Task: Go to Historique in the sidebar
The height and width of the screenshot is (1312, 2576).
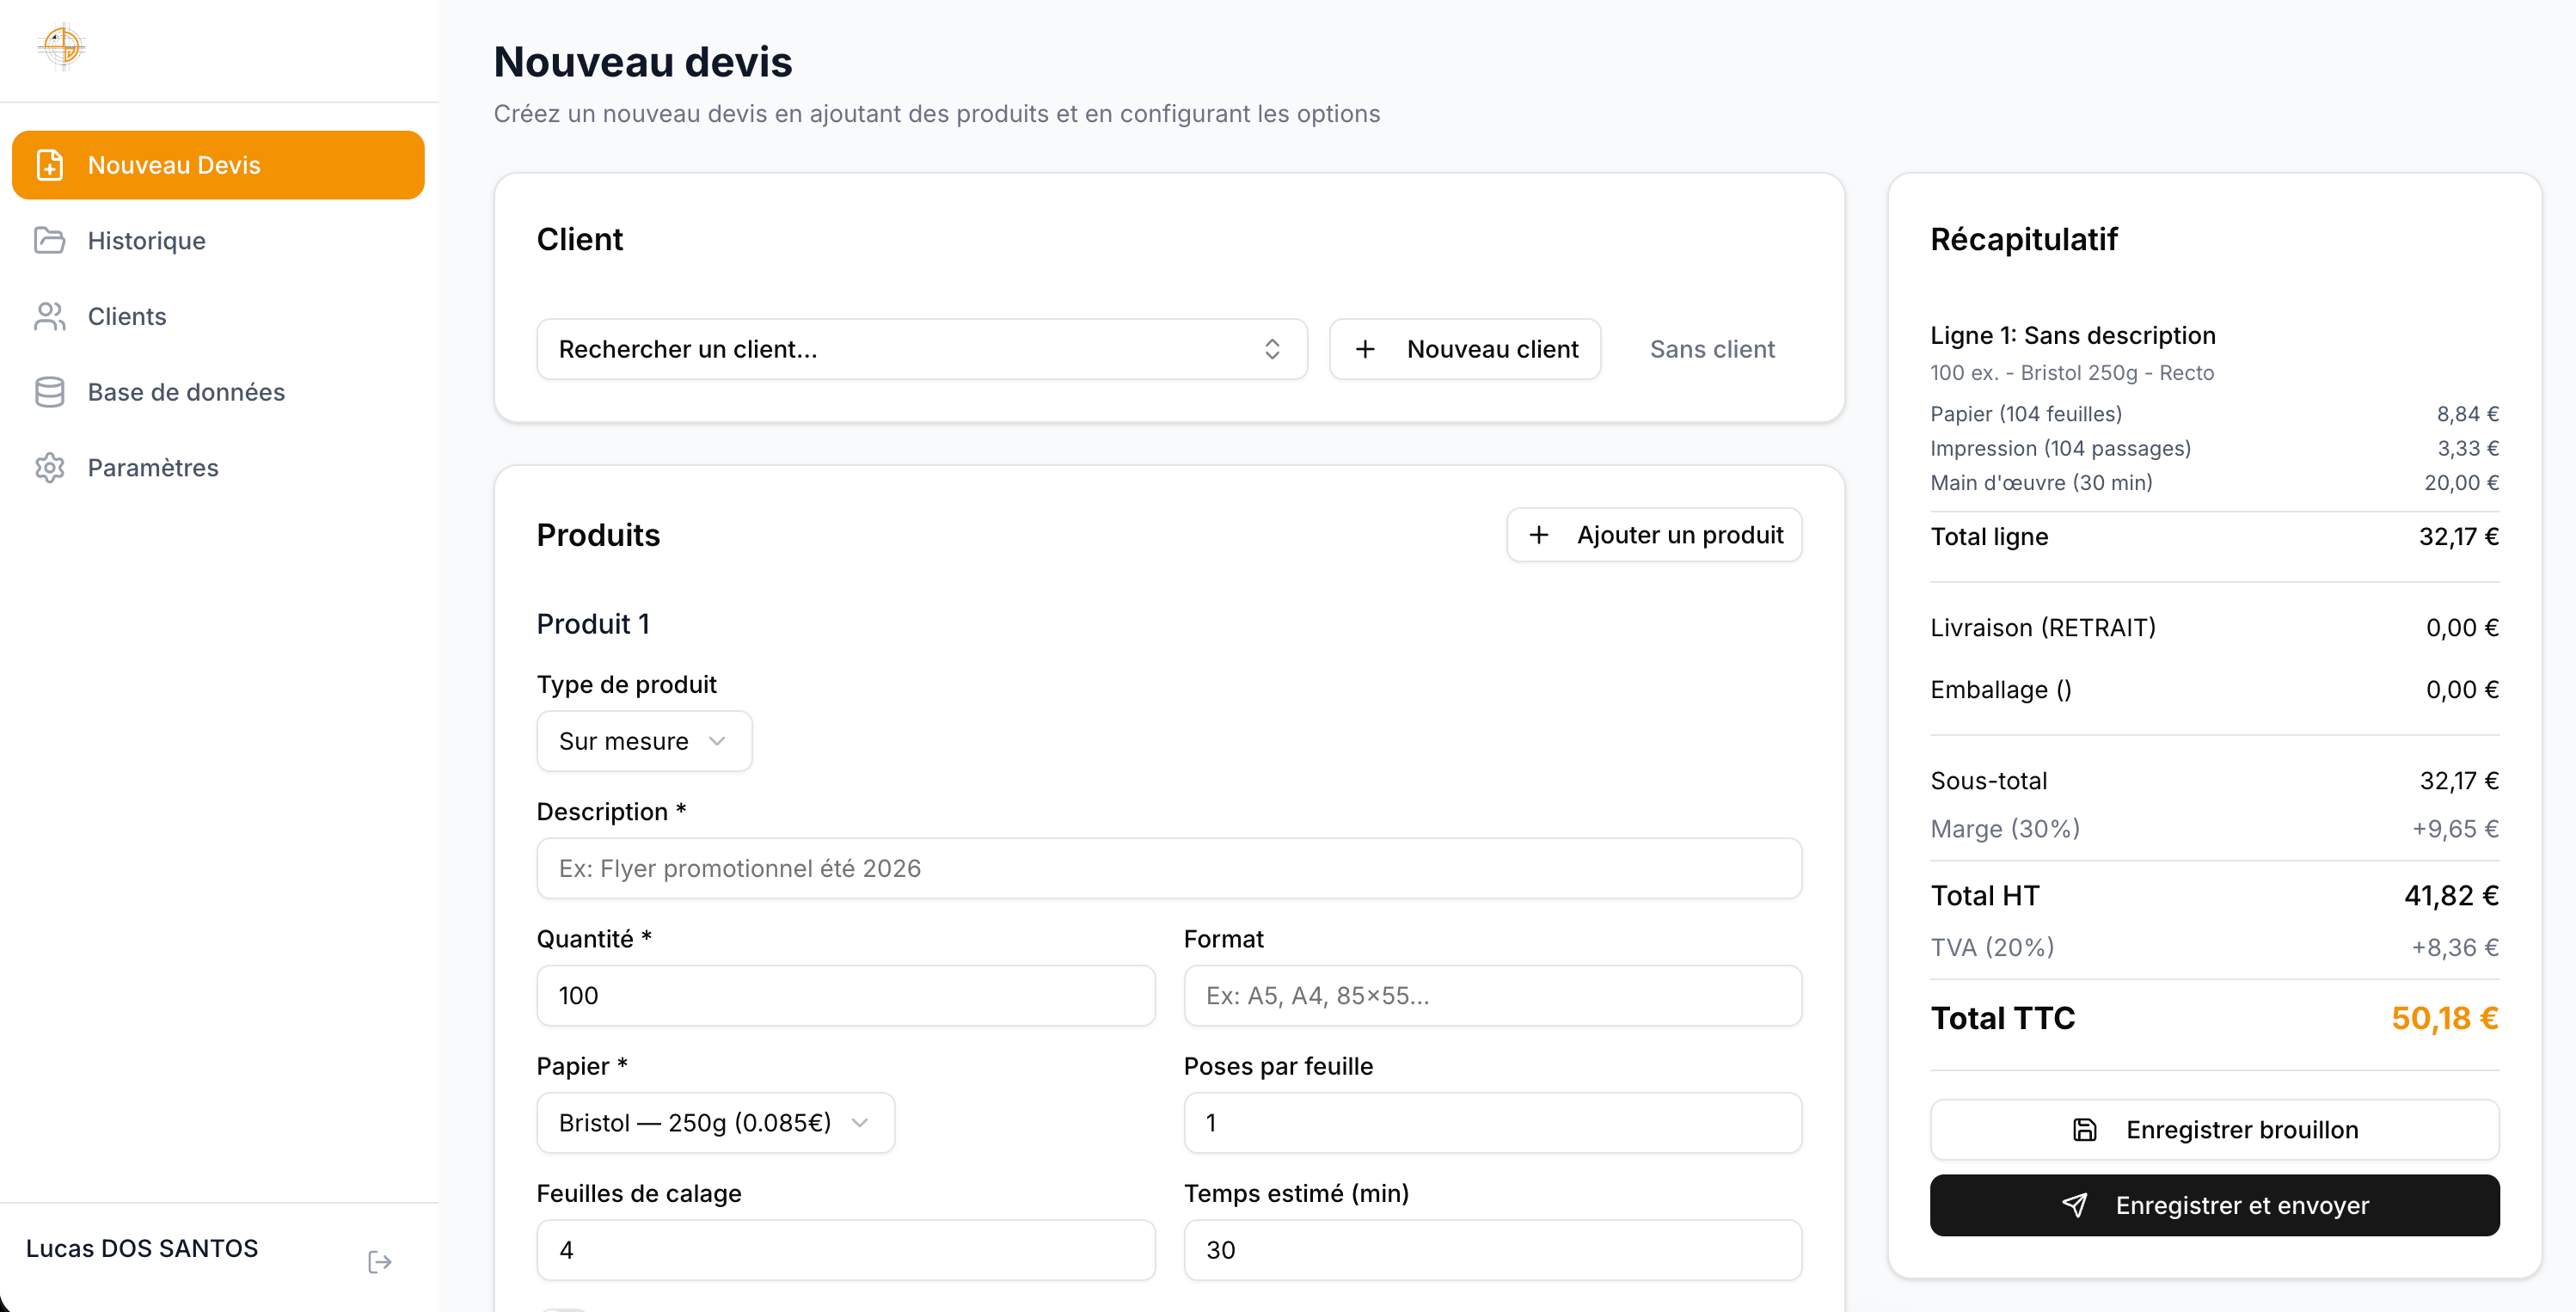Action: (218, 240)
